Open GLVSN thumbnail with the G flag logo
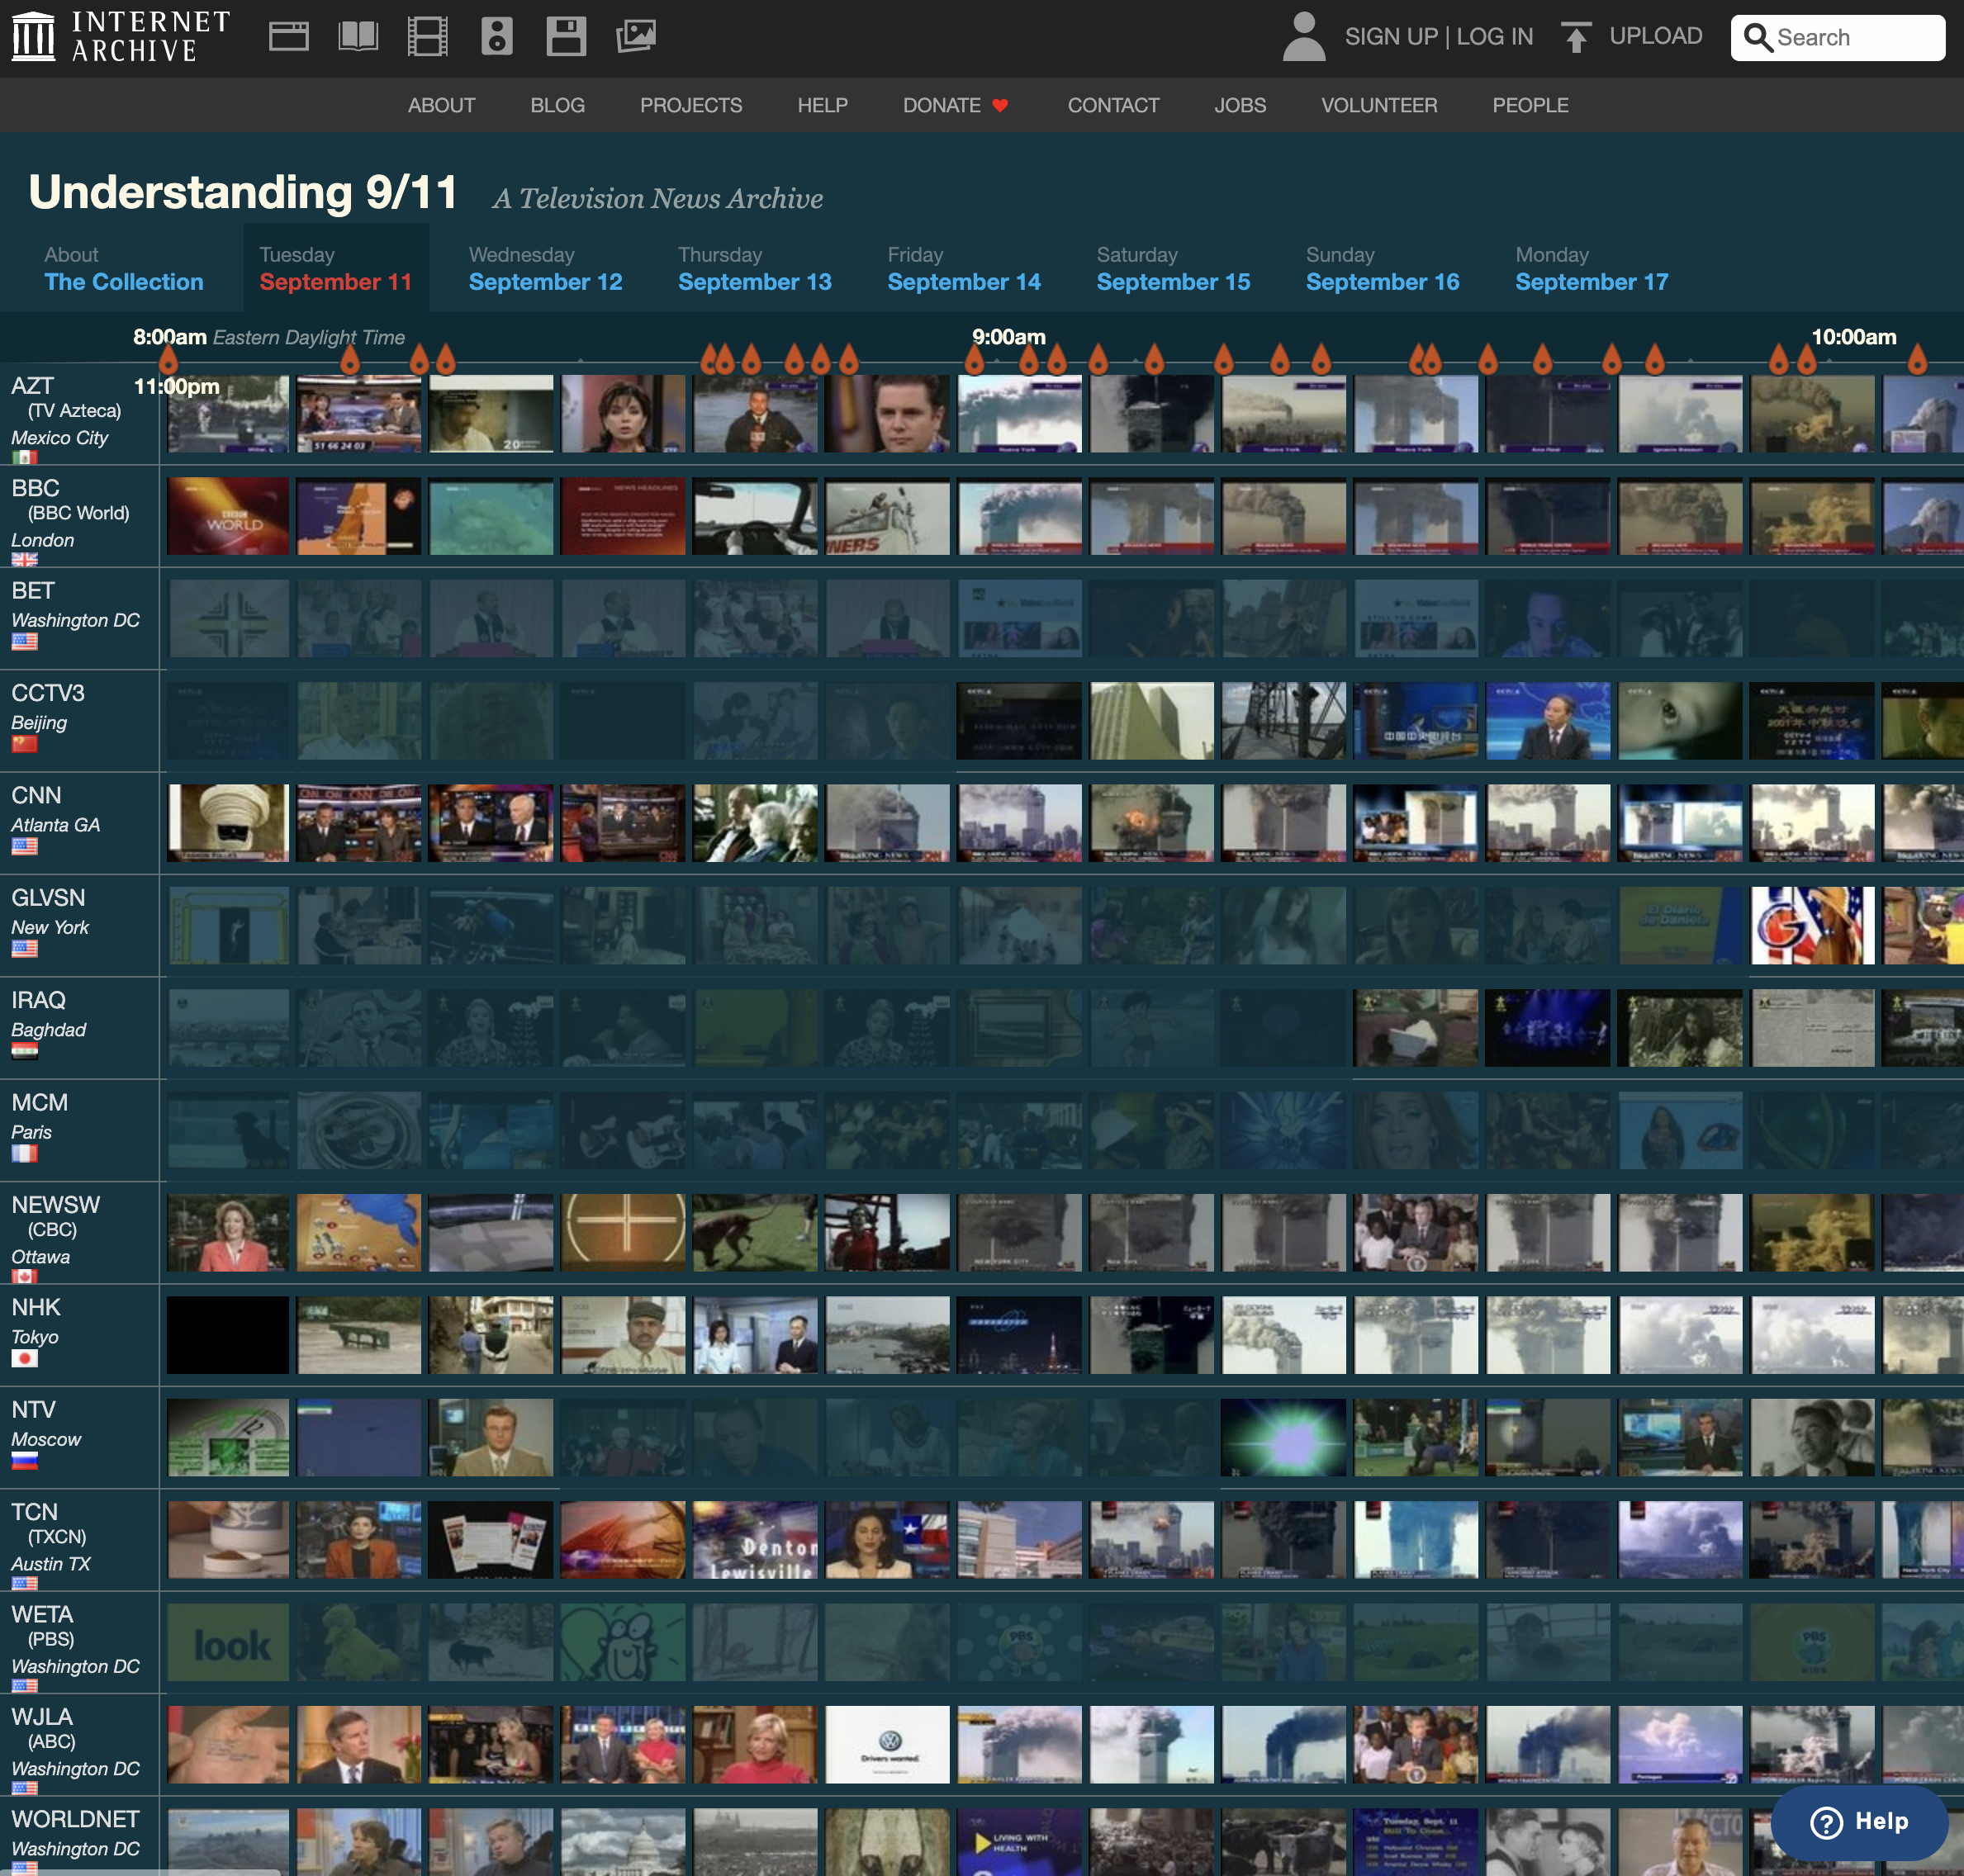 [x=1812, y=926]
